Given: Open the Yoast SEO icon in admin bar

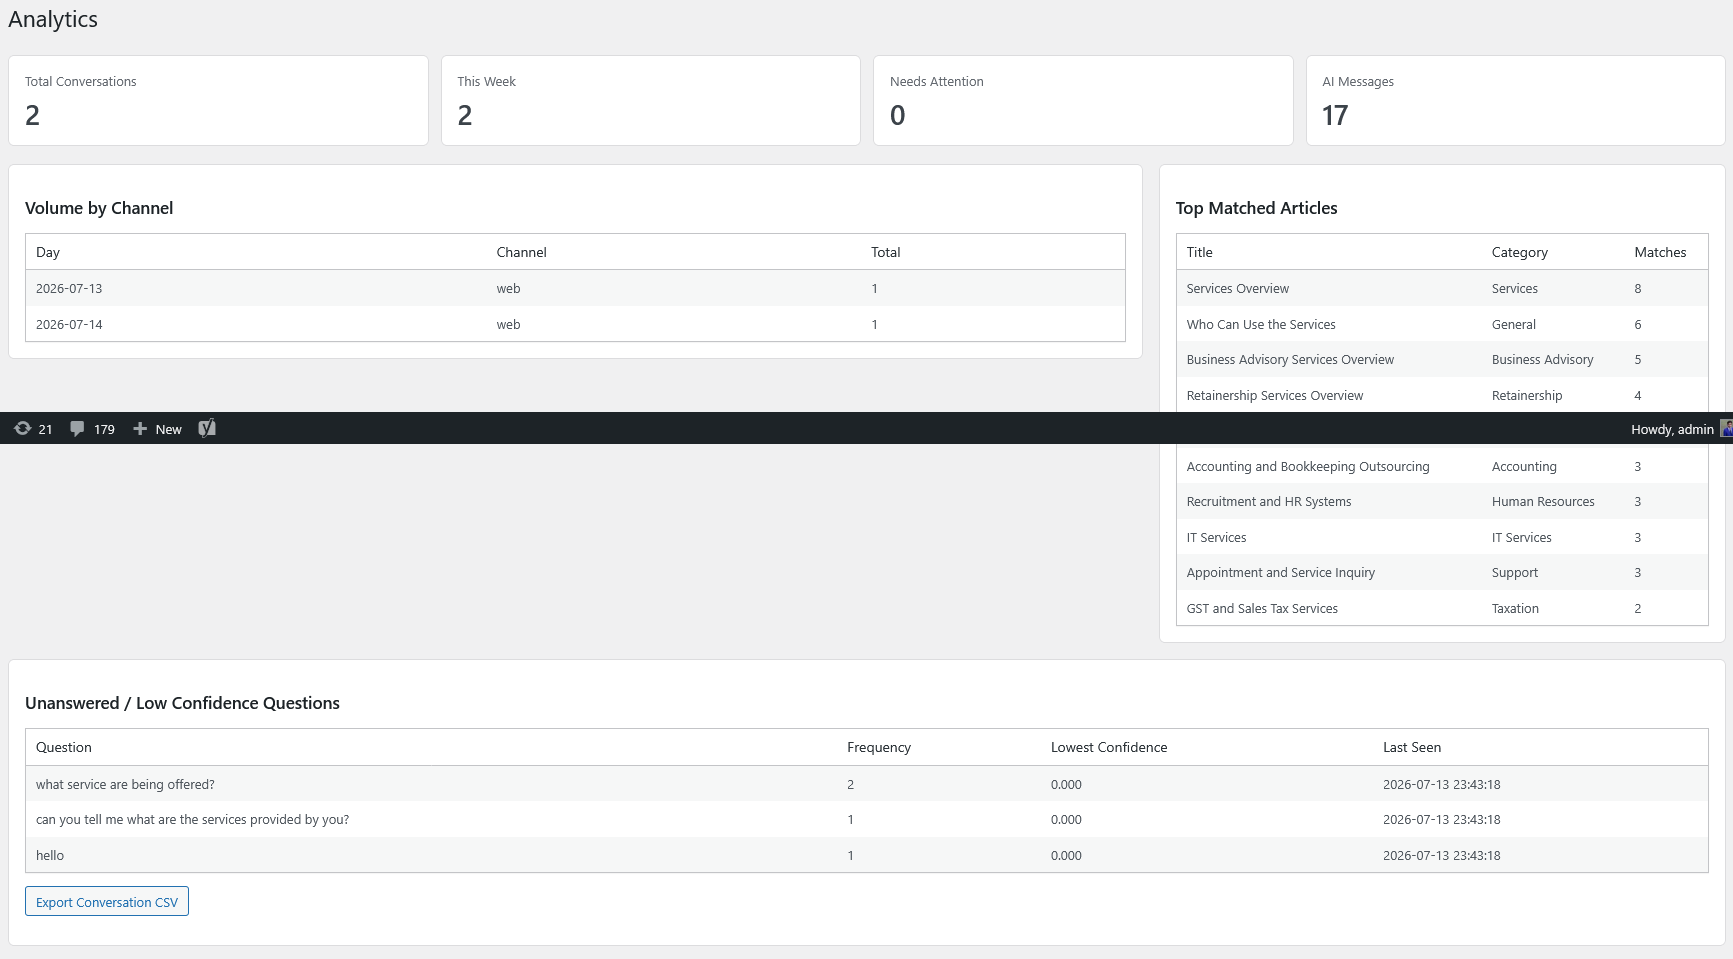Looking at the screenshot, I should coord(207,428).
